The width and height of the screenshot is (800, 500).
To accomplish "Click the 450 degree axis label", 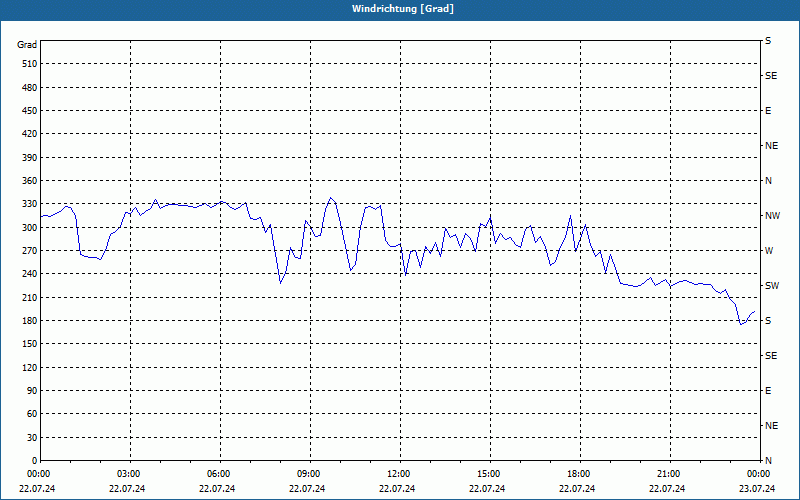I will pos(29,111).
